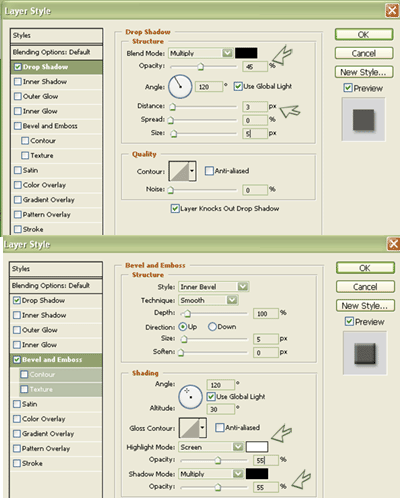This screenshot has height=500, width=400.
Task: Open the Drop Shadow Contour thumbnail
Action: coord(182,171)
